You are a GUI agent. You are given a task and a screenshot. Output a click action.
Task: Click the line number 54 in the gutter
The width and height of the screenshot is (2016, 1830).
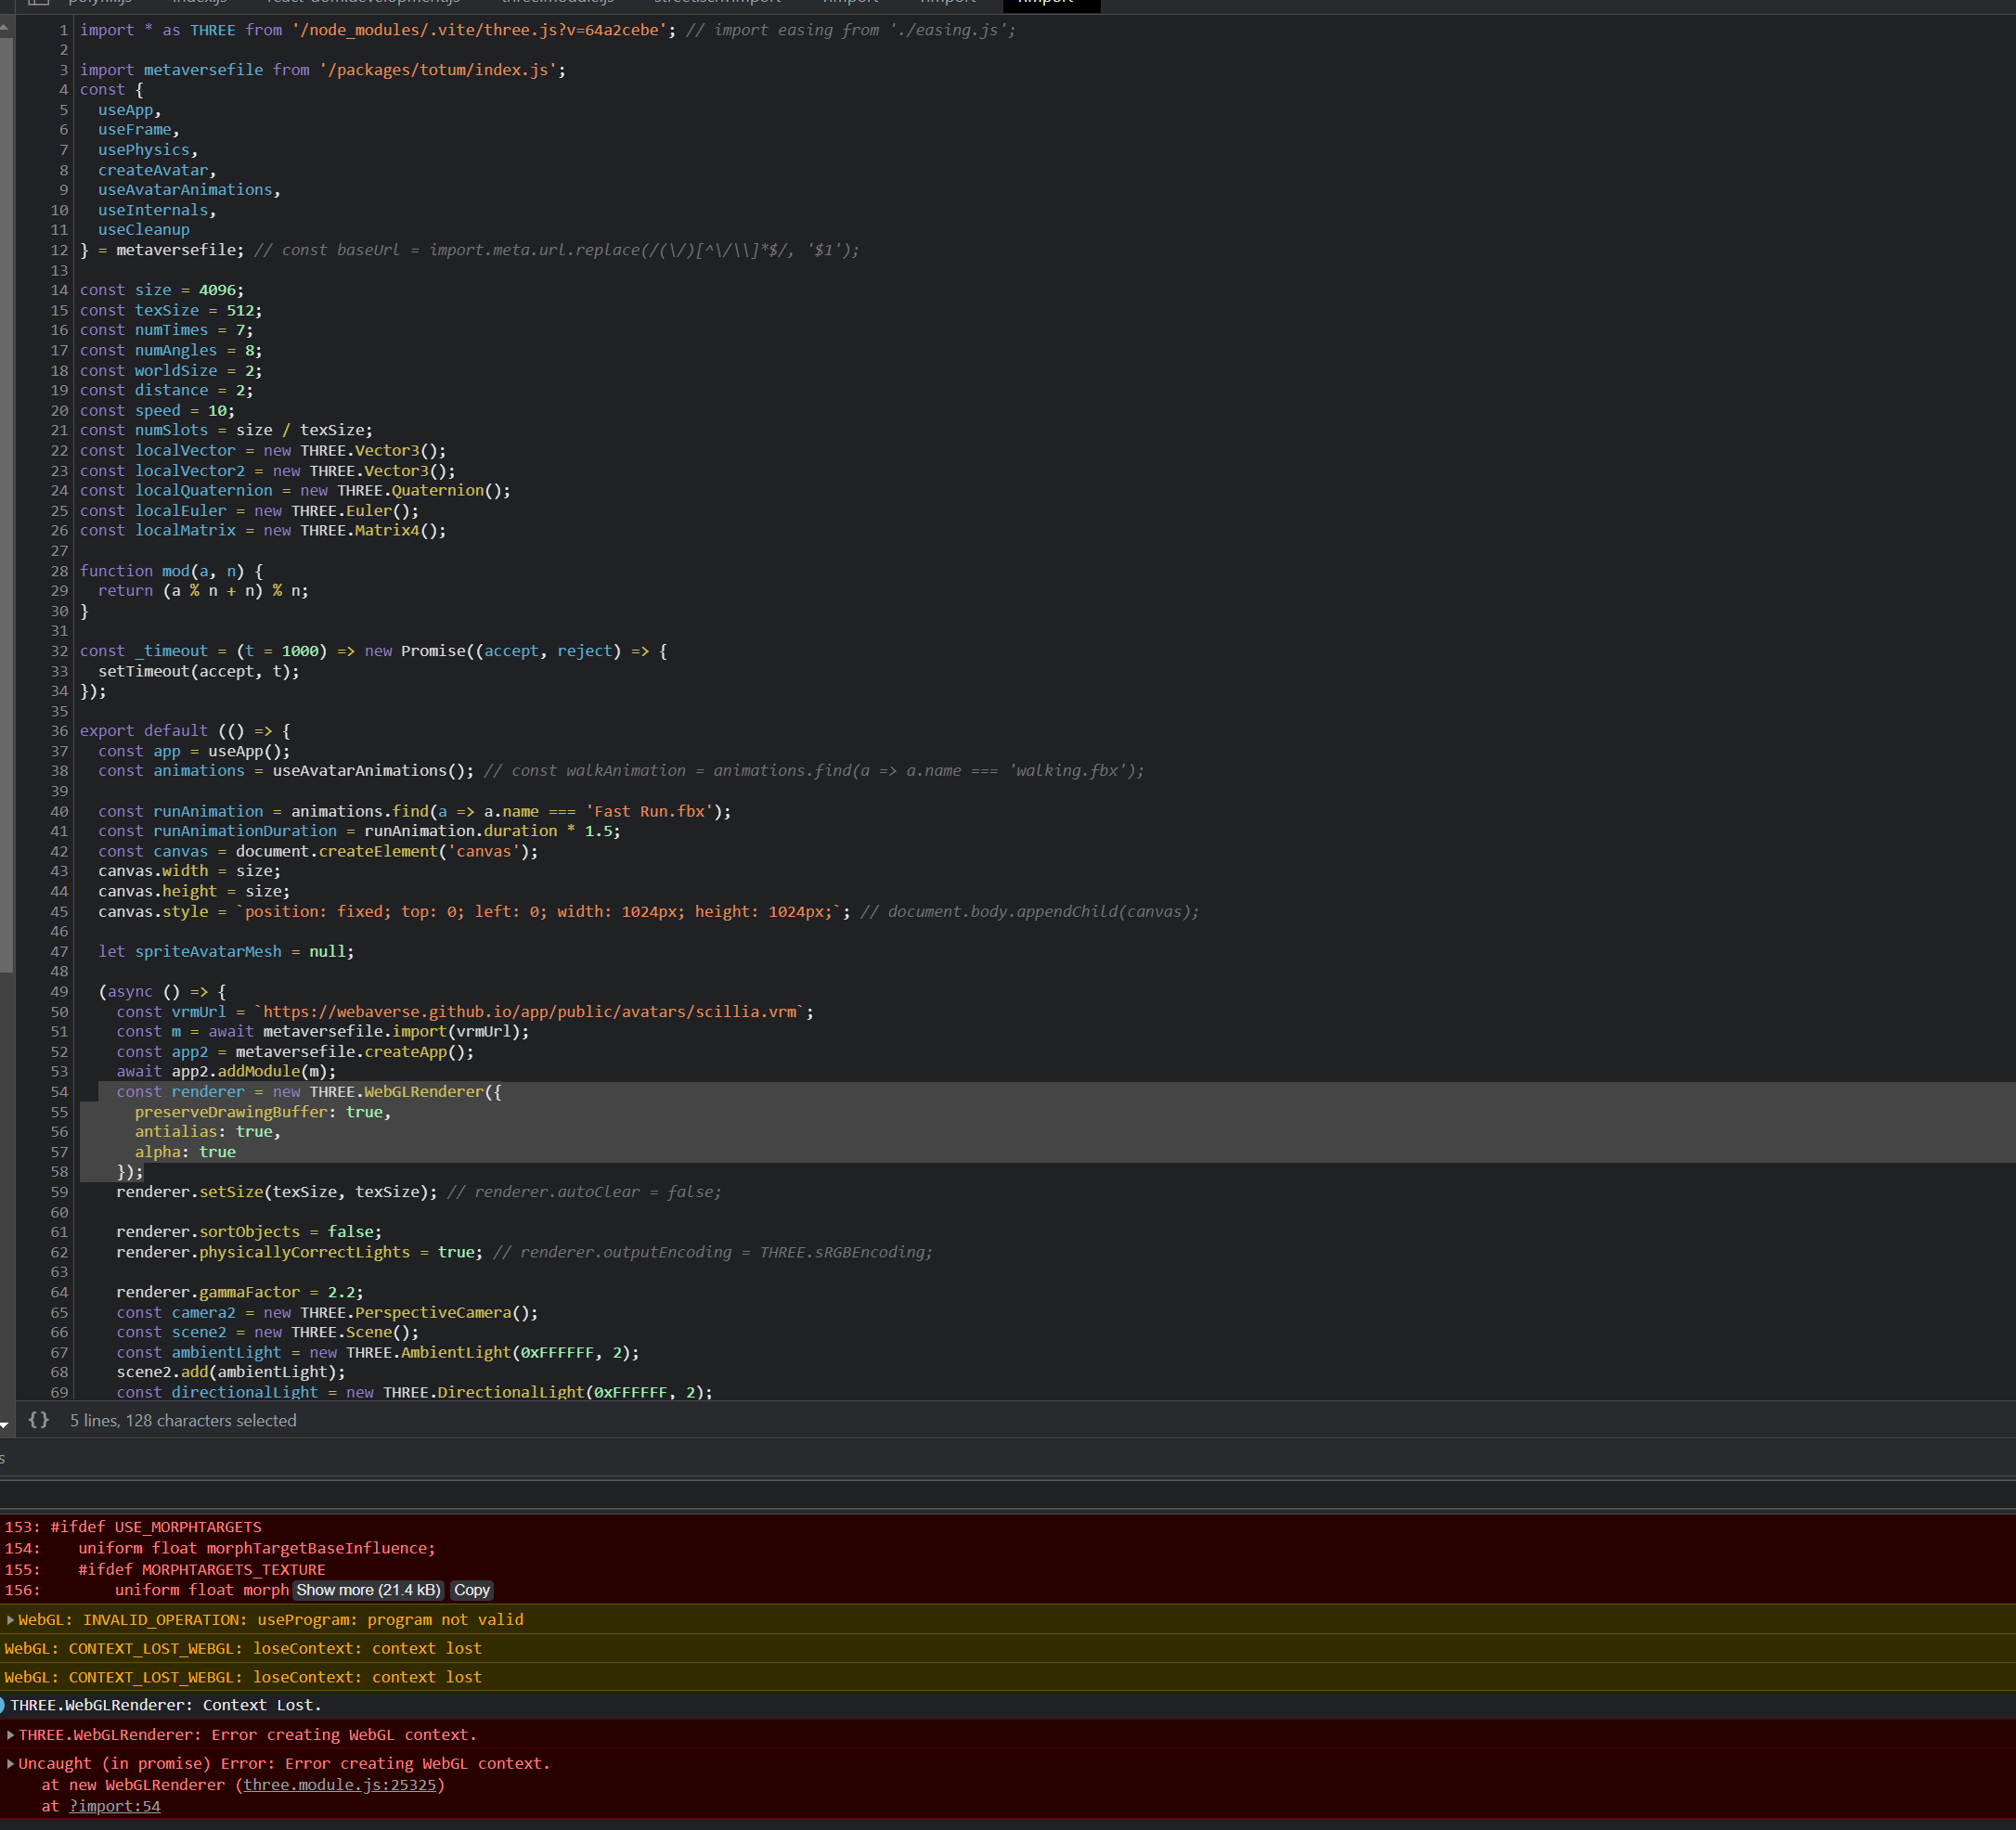[59, 1091]
